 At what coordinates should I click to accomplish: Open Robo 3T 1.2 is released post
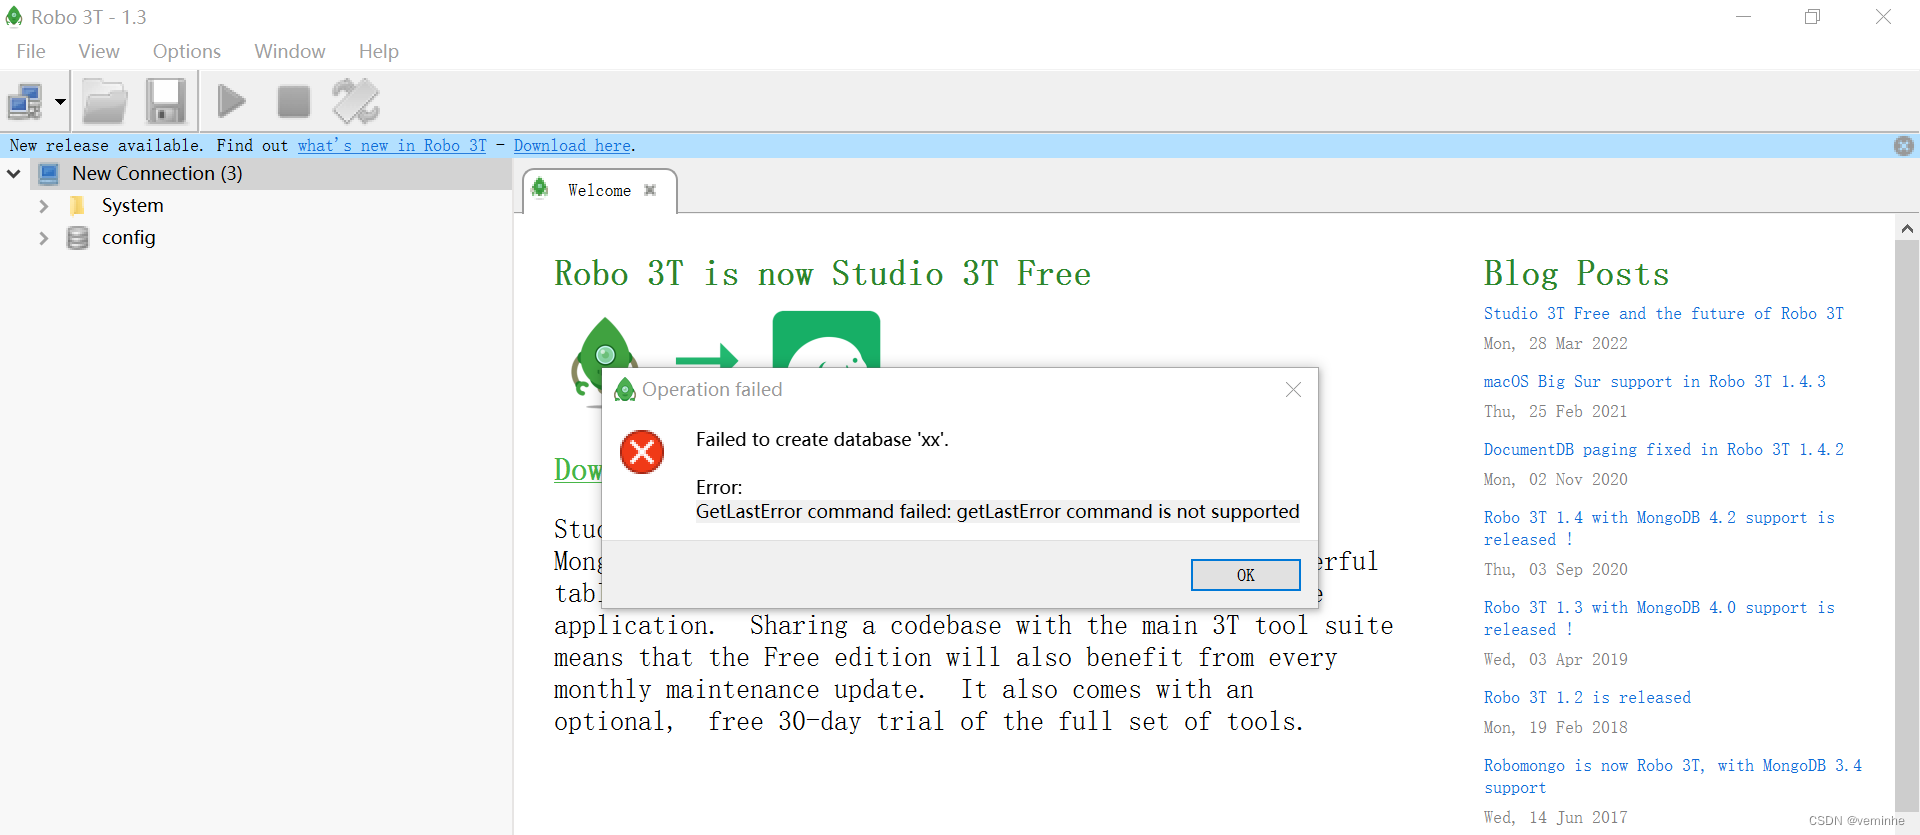tap(1587, 698)
